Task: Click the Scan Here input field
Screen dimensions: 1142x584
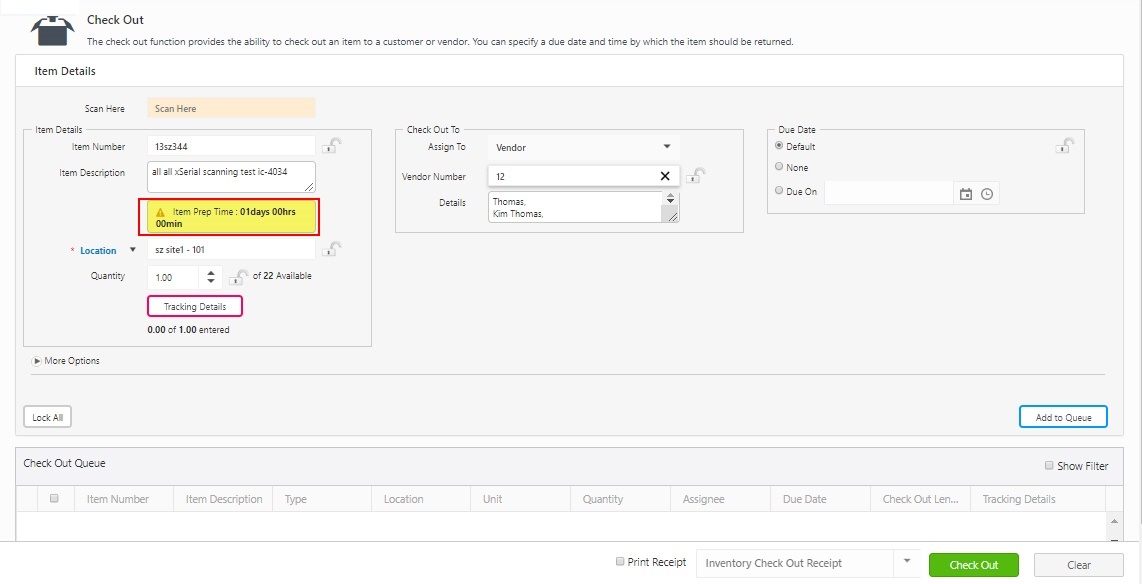Action: pos(231,108)
